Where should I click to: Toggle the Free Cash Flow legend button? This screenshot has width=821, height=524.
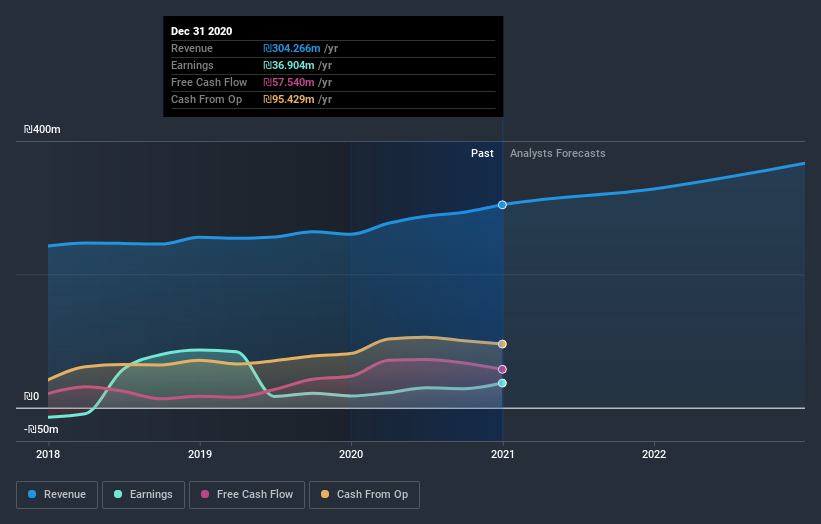(247, 495)
